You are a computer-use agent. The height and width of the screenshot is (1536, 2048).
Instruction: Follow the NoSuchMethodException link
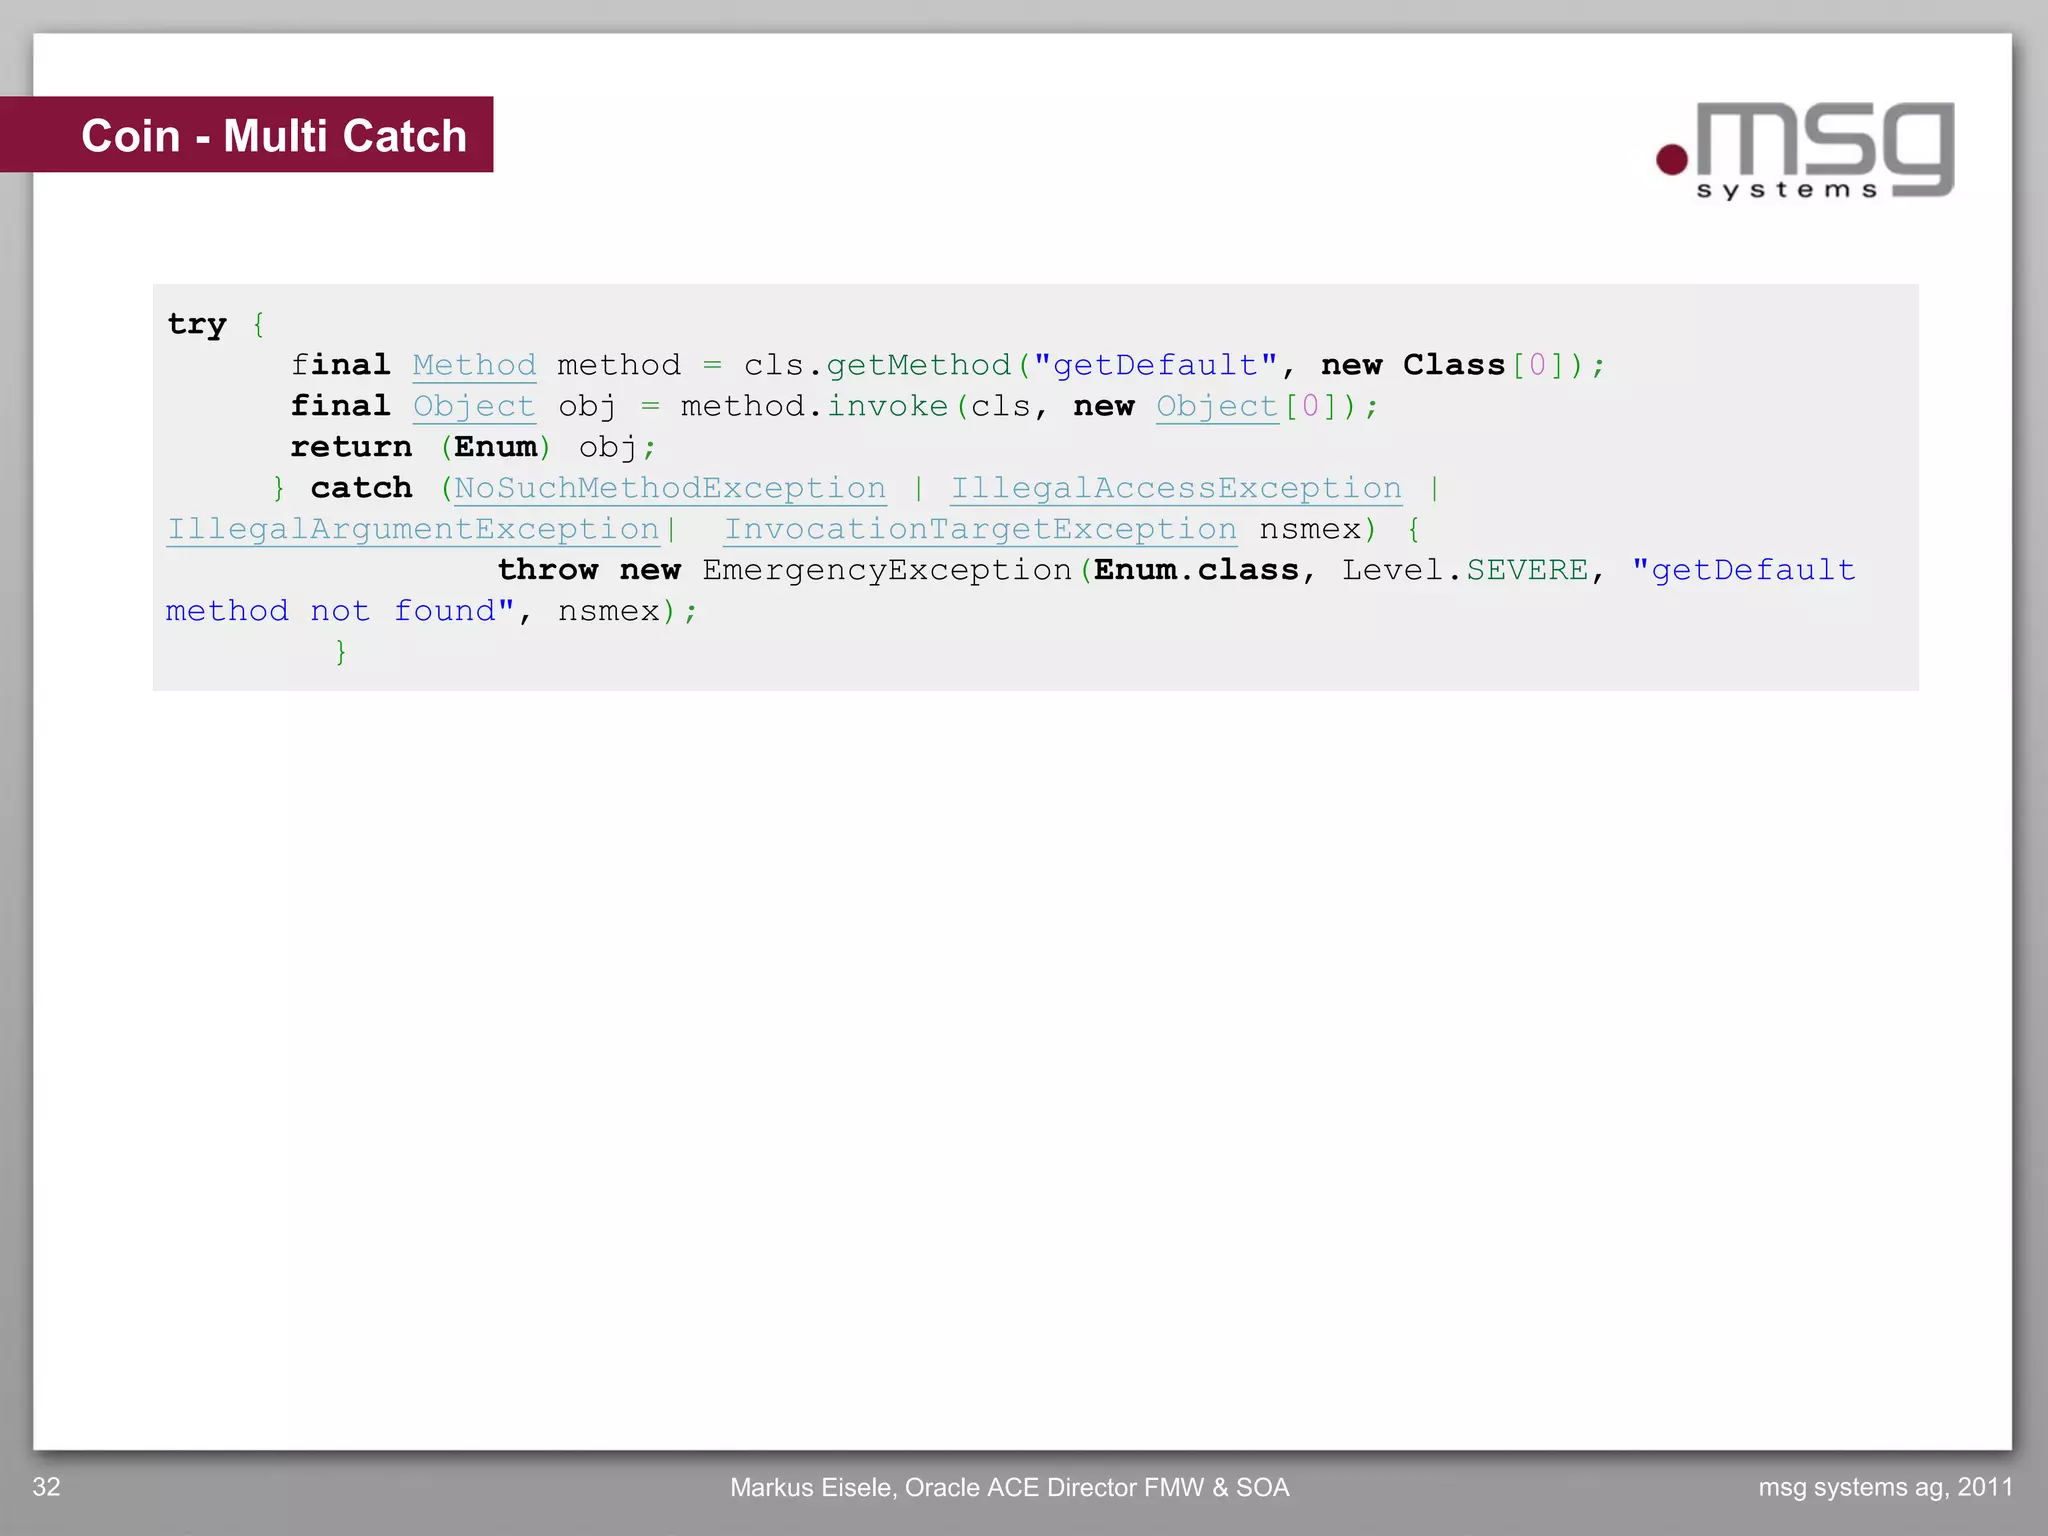coord(670,488)
